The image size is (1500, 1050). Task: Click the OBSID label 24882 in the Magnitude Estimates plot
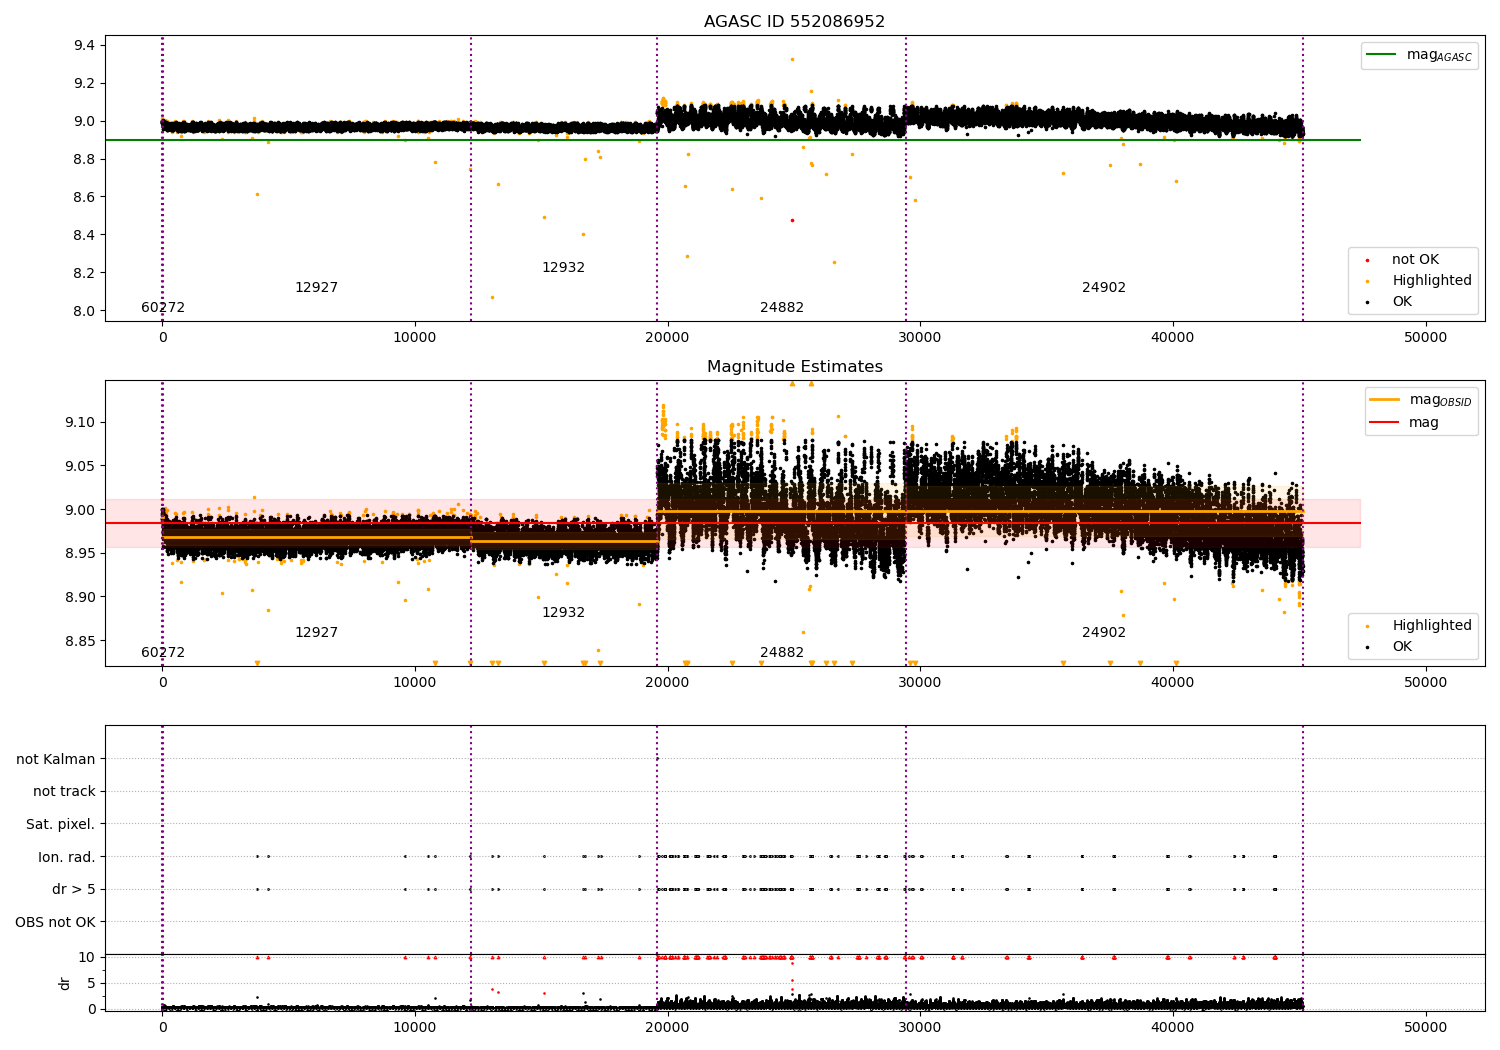[x=782, y=653]
